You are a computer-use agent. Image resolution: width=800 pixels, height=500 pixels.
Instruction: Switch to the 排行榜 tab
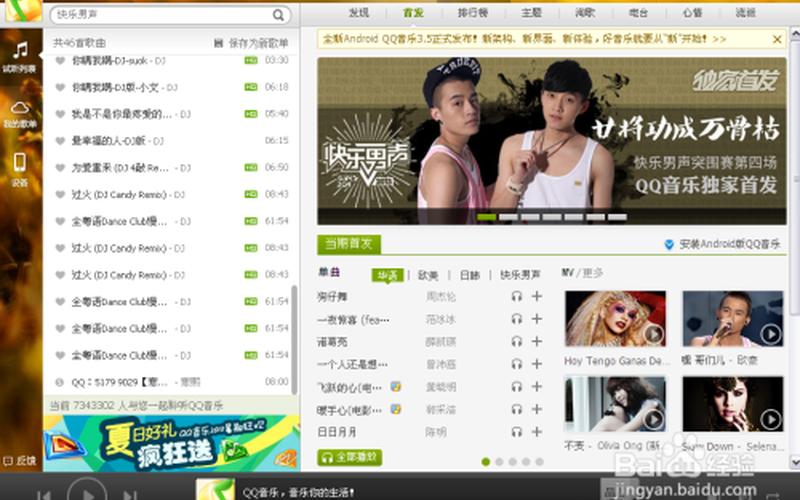tap(473, 13)
